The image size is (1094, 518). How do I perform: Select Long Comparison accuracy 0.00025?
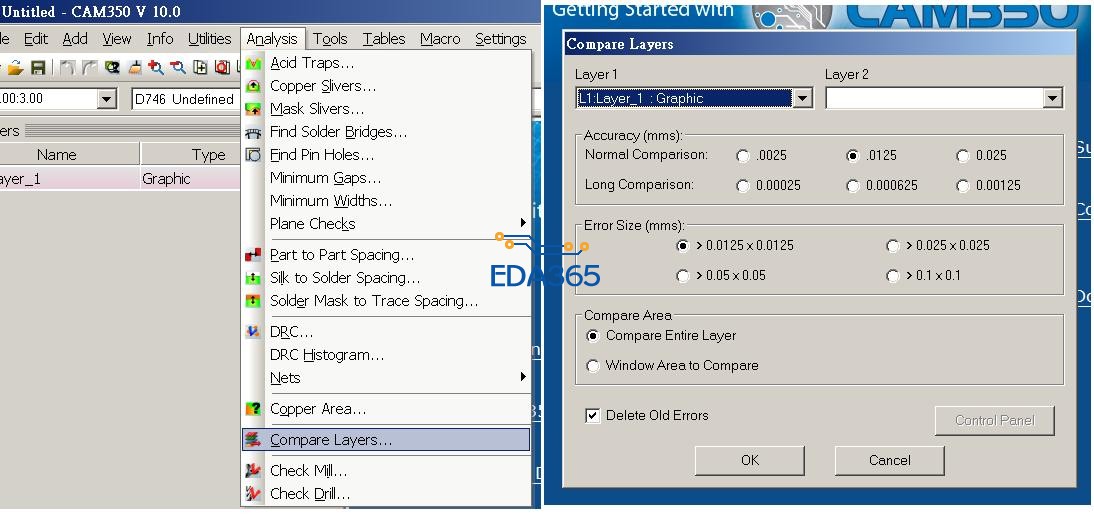[x=743, y=186]
